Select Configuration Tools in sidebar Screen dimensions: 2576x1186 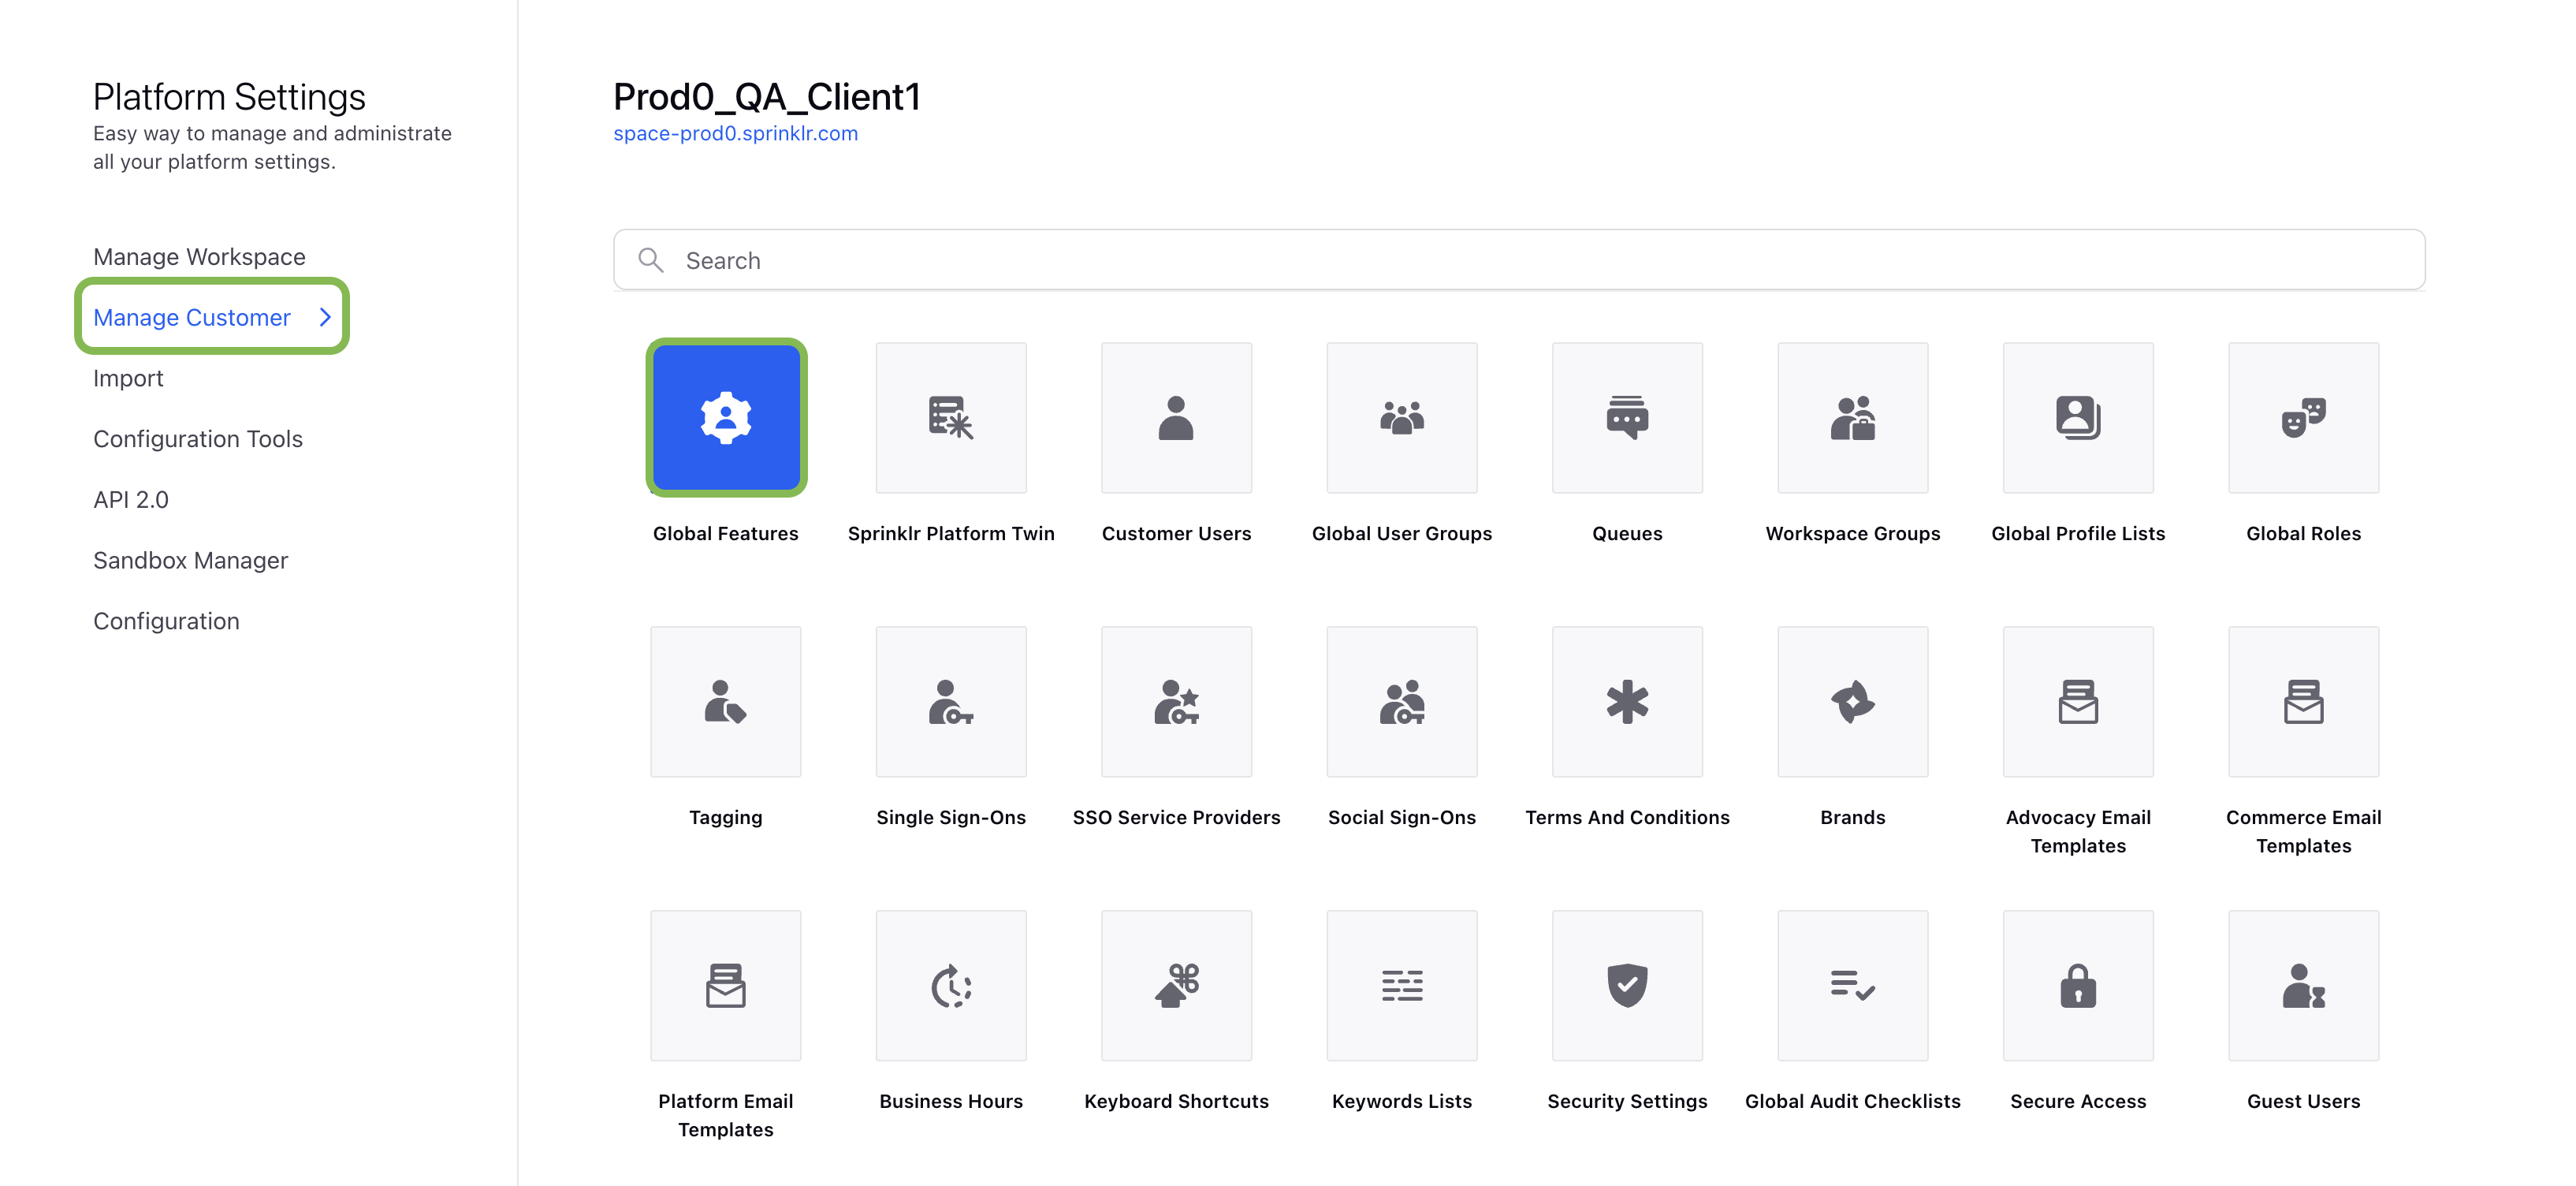click(198, 439)
